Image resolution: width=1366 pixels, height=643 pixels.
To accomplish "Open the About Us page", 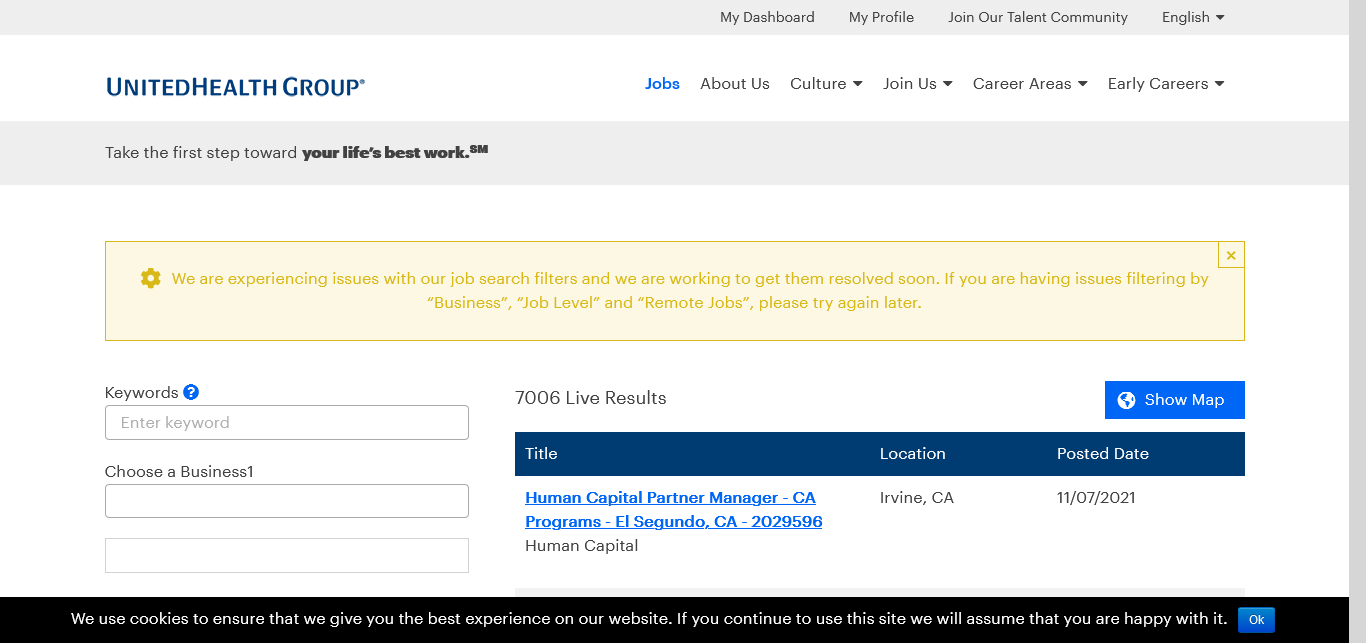I will point(735,84).
